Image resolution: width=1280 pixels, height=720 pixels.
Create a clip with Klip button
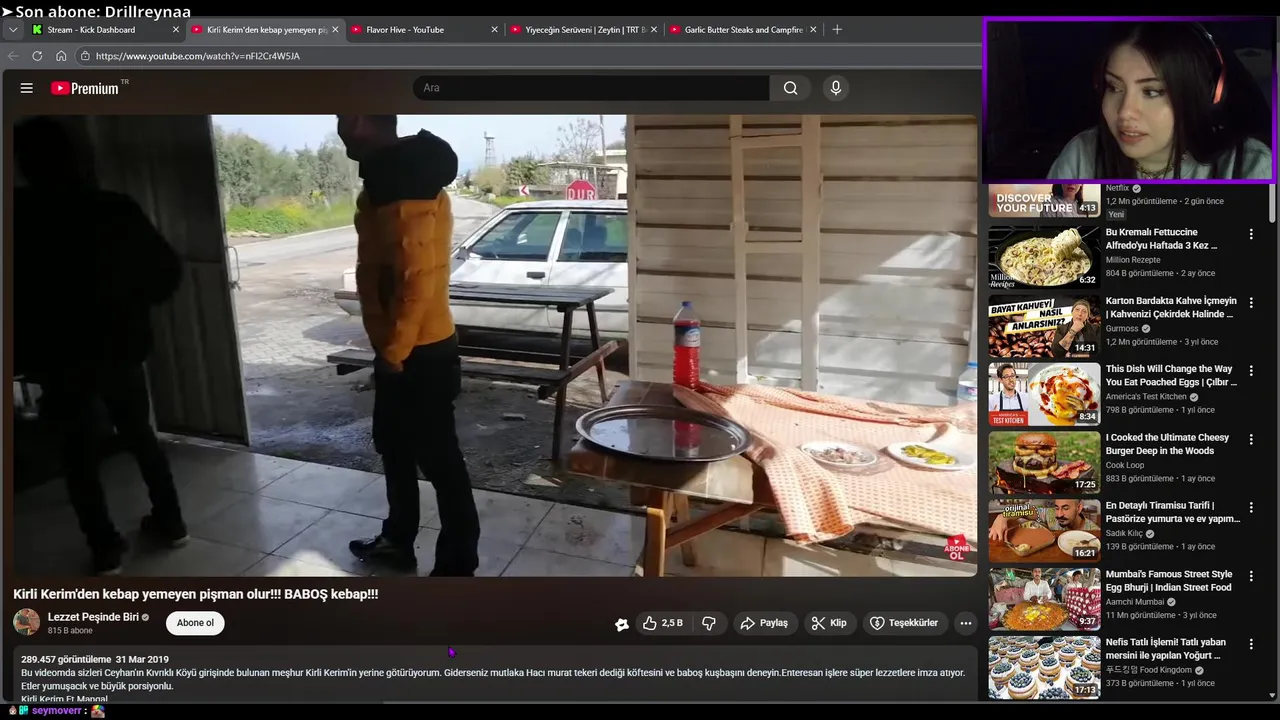(x=829, y=623)
